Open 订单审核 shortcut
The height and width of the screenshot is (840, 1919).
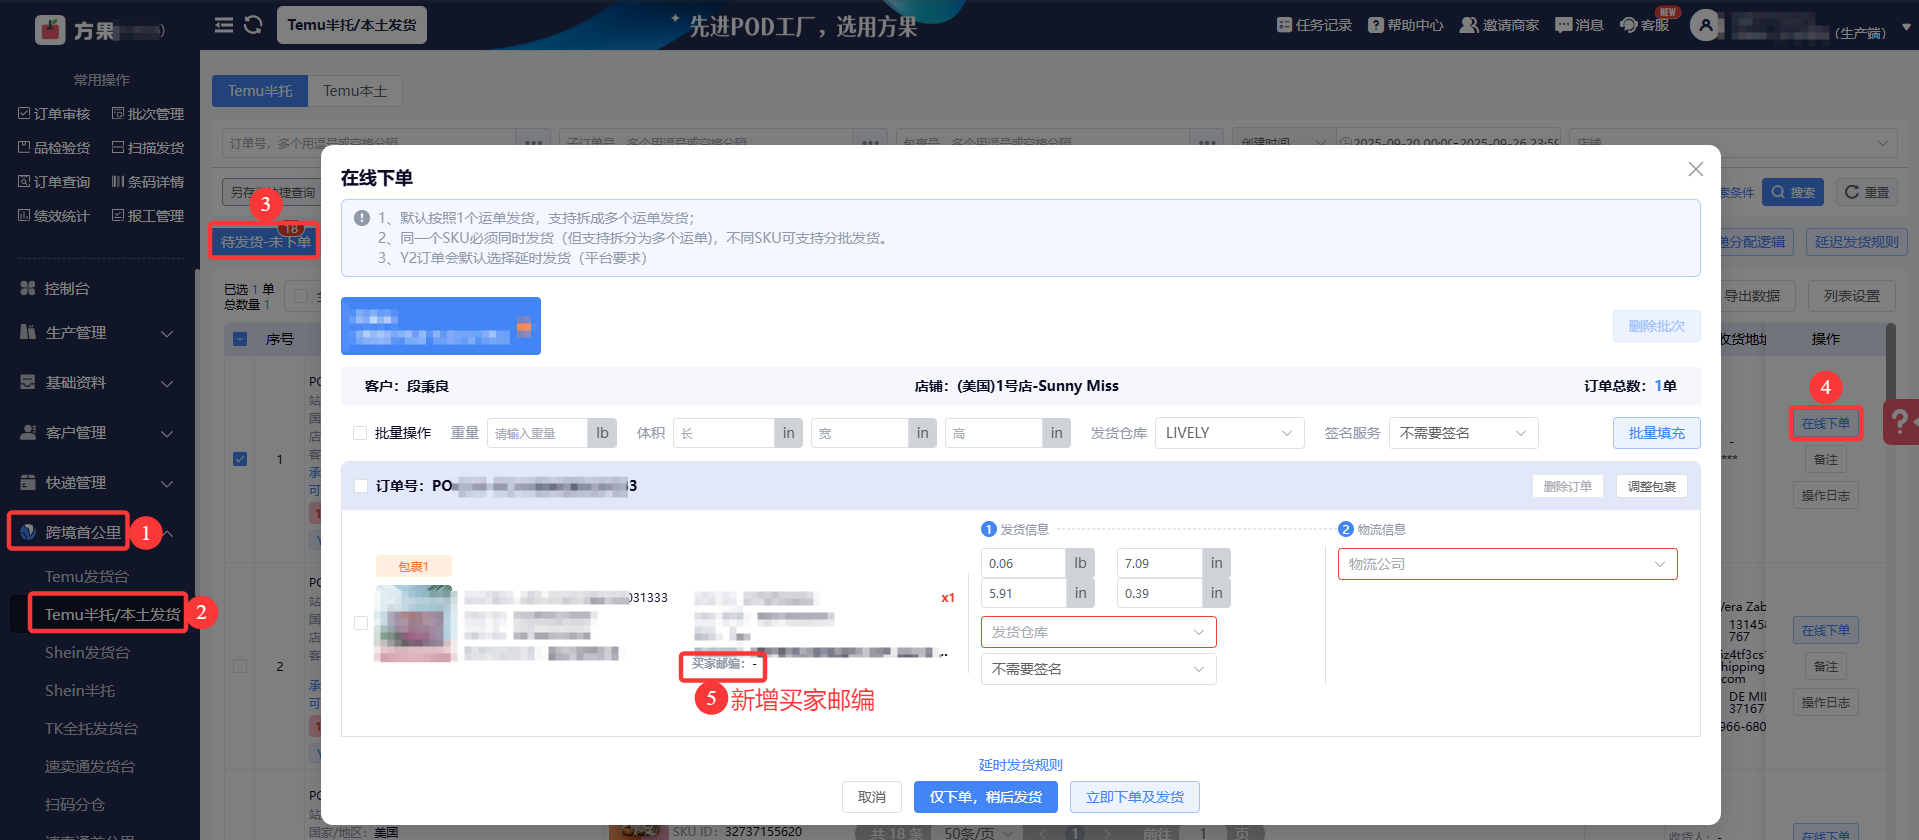(x=54, y=114)
